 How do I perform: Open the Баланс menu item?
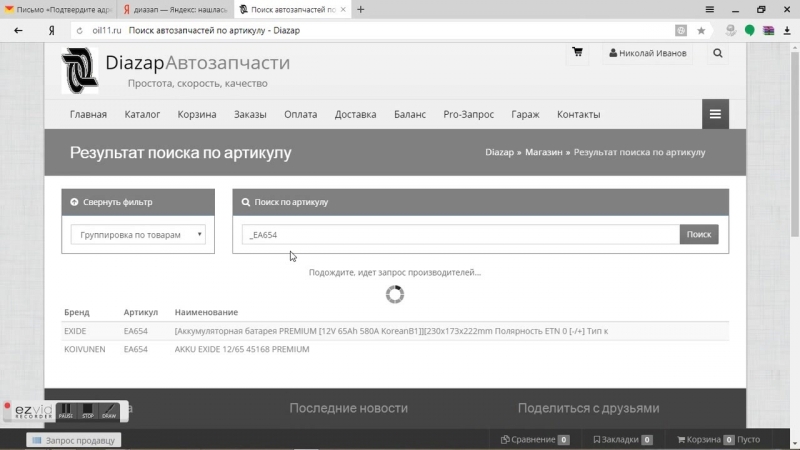[x=410, y=114]
